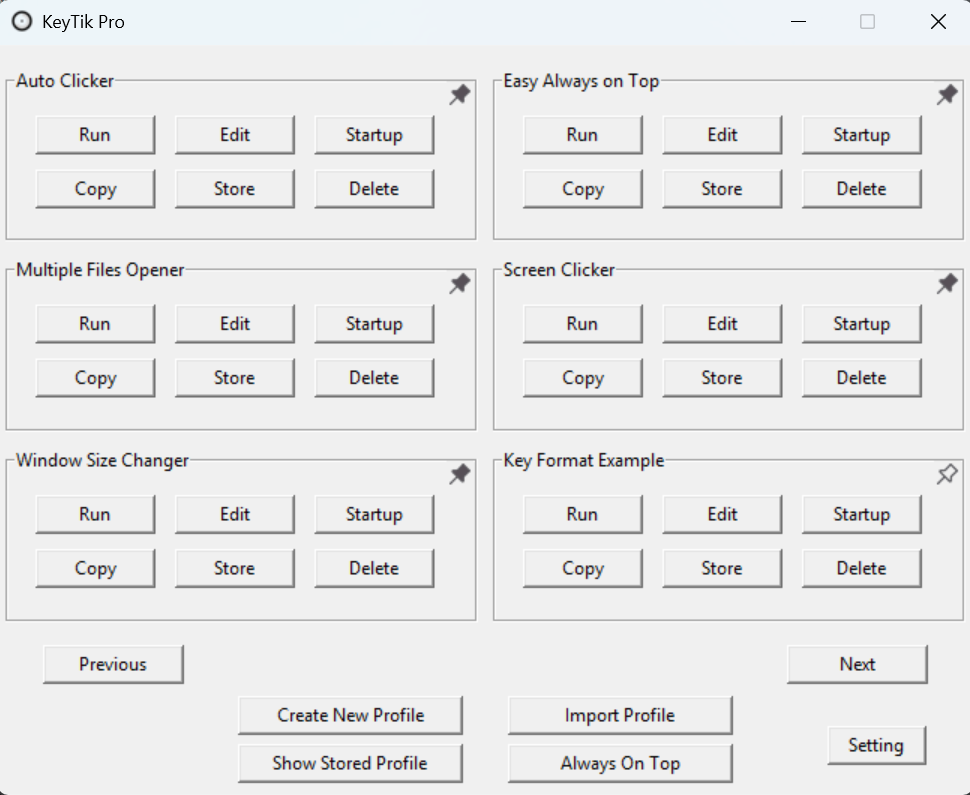Copy the Window Size Changer profile
This screenshot has width=970, height=795.
95,569
